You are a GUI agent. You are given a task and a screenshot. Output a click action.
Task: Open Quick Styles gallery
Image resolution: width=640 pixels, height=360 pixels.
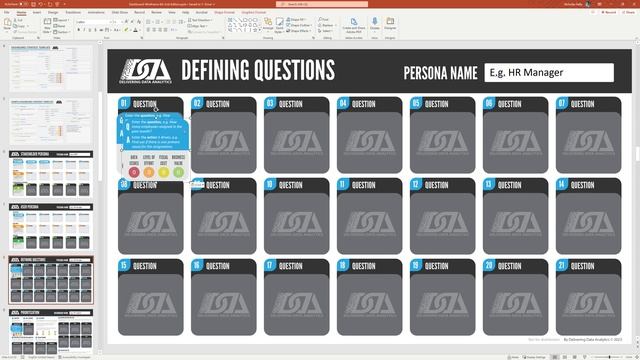pyautogui.click(x=279, y=25)
